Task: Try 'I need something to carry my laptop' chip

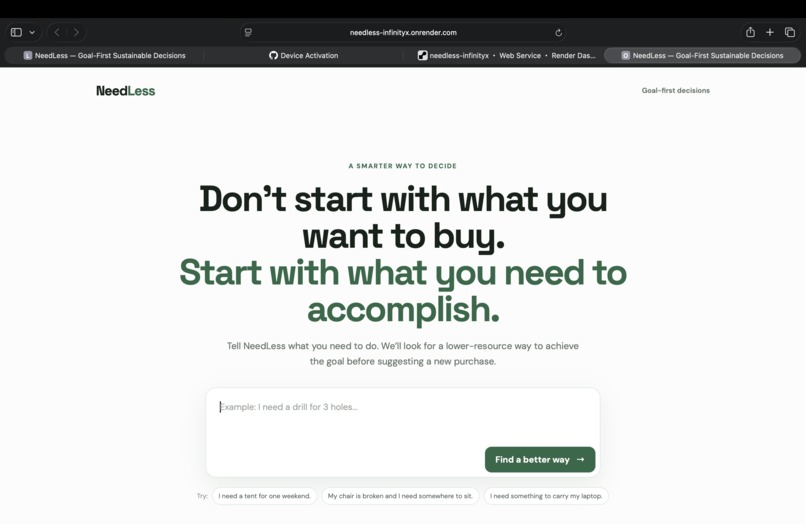Action: pyautogui.click(x=546, y=496)
